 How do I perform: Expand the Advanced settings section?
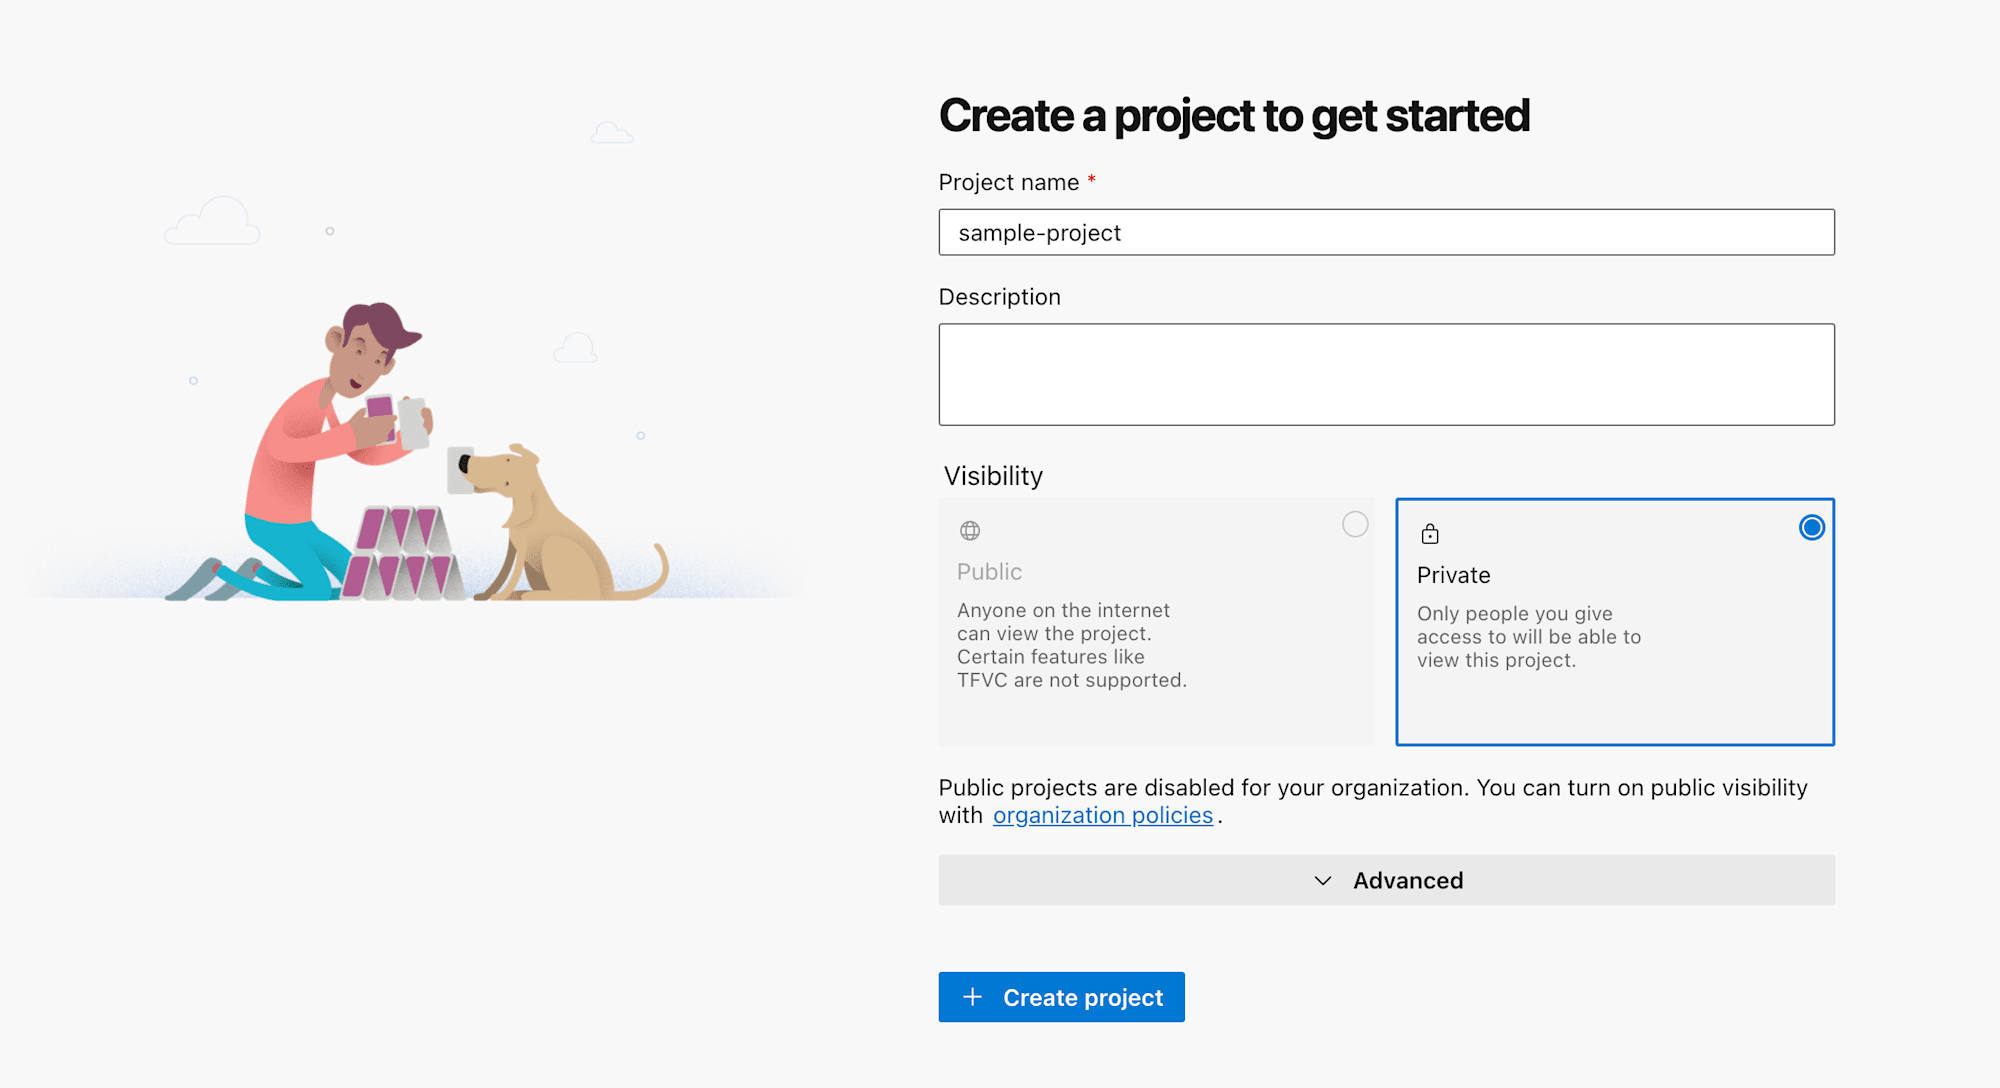tap(1388, 880)
